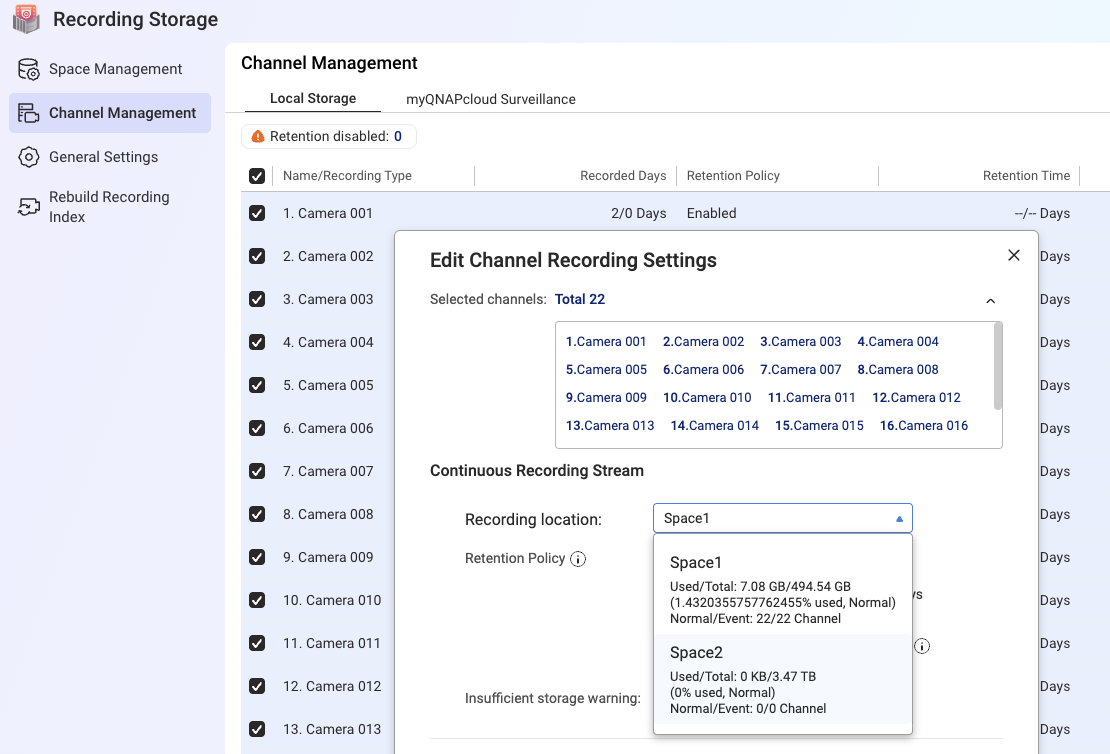This screenshot has width=1110, height=754.
Task: Toggle the select-all channels header checkbox
Action: (x=257, y=176)
